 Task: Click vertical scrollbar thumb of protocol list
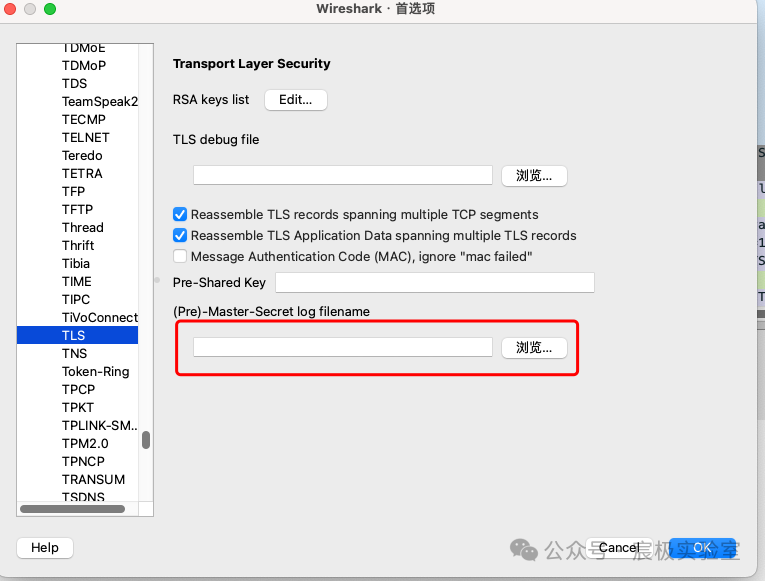point(146,440)
